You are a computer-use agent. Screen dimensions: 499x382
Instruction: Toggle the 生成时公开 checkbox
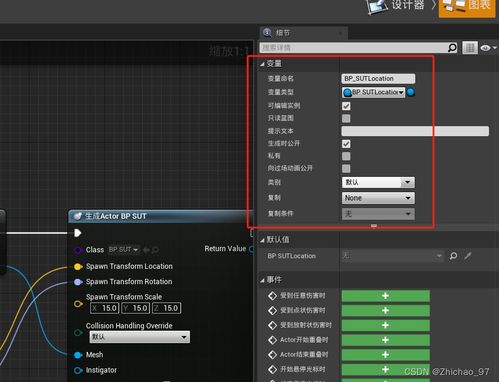[x=346, y=144]
